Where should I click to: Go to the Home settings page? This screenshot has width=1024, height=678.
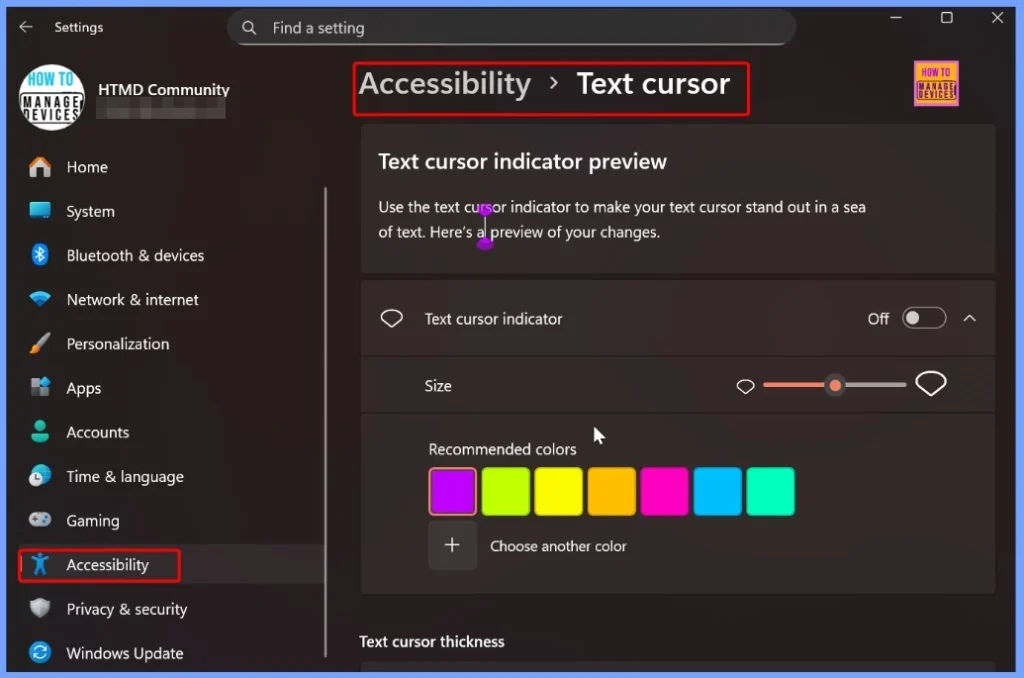(x=86, y=167)
